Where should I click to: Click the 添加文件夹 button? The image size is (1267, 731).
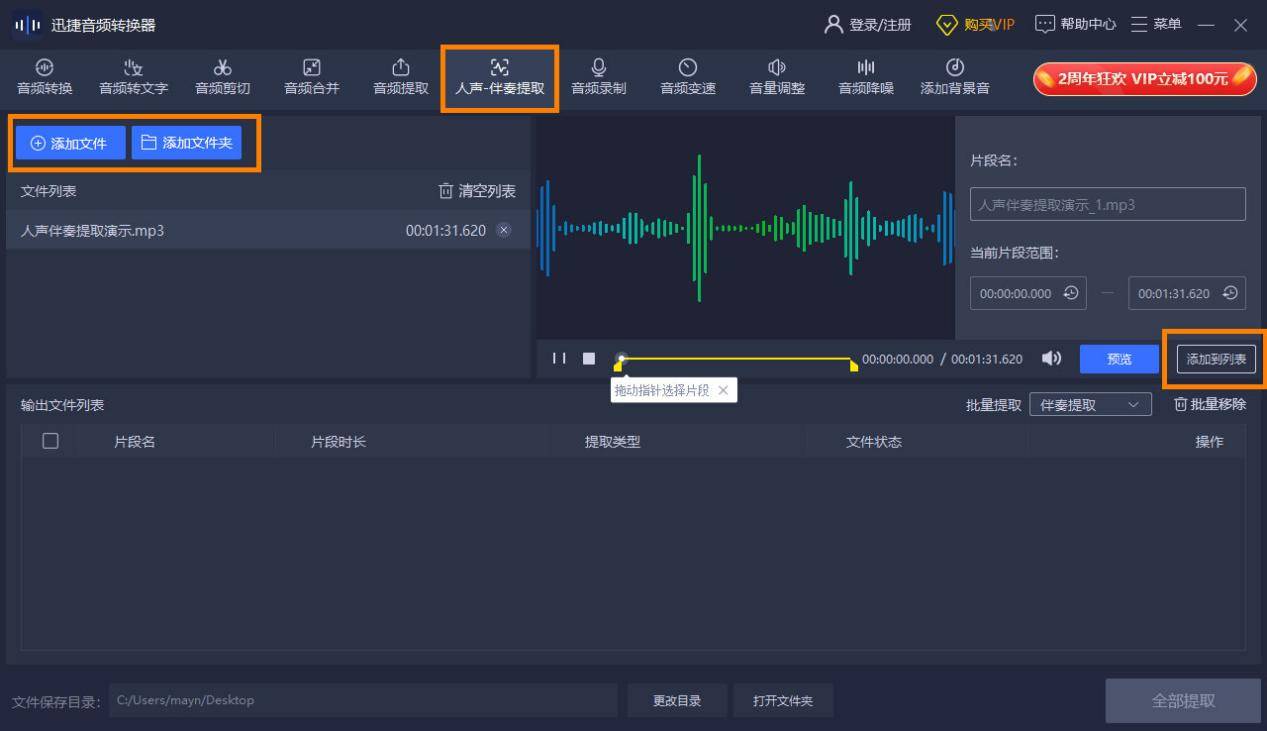tap(187, 143)
